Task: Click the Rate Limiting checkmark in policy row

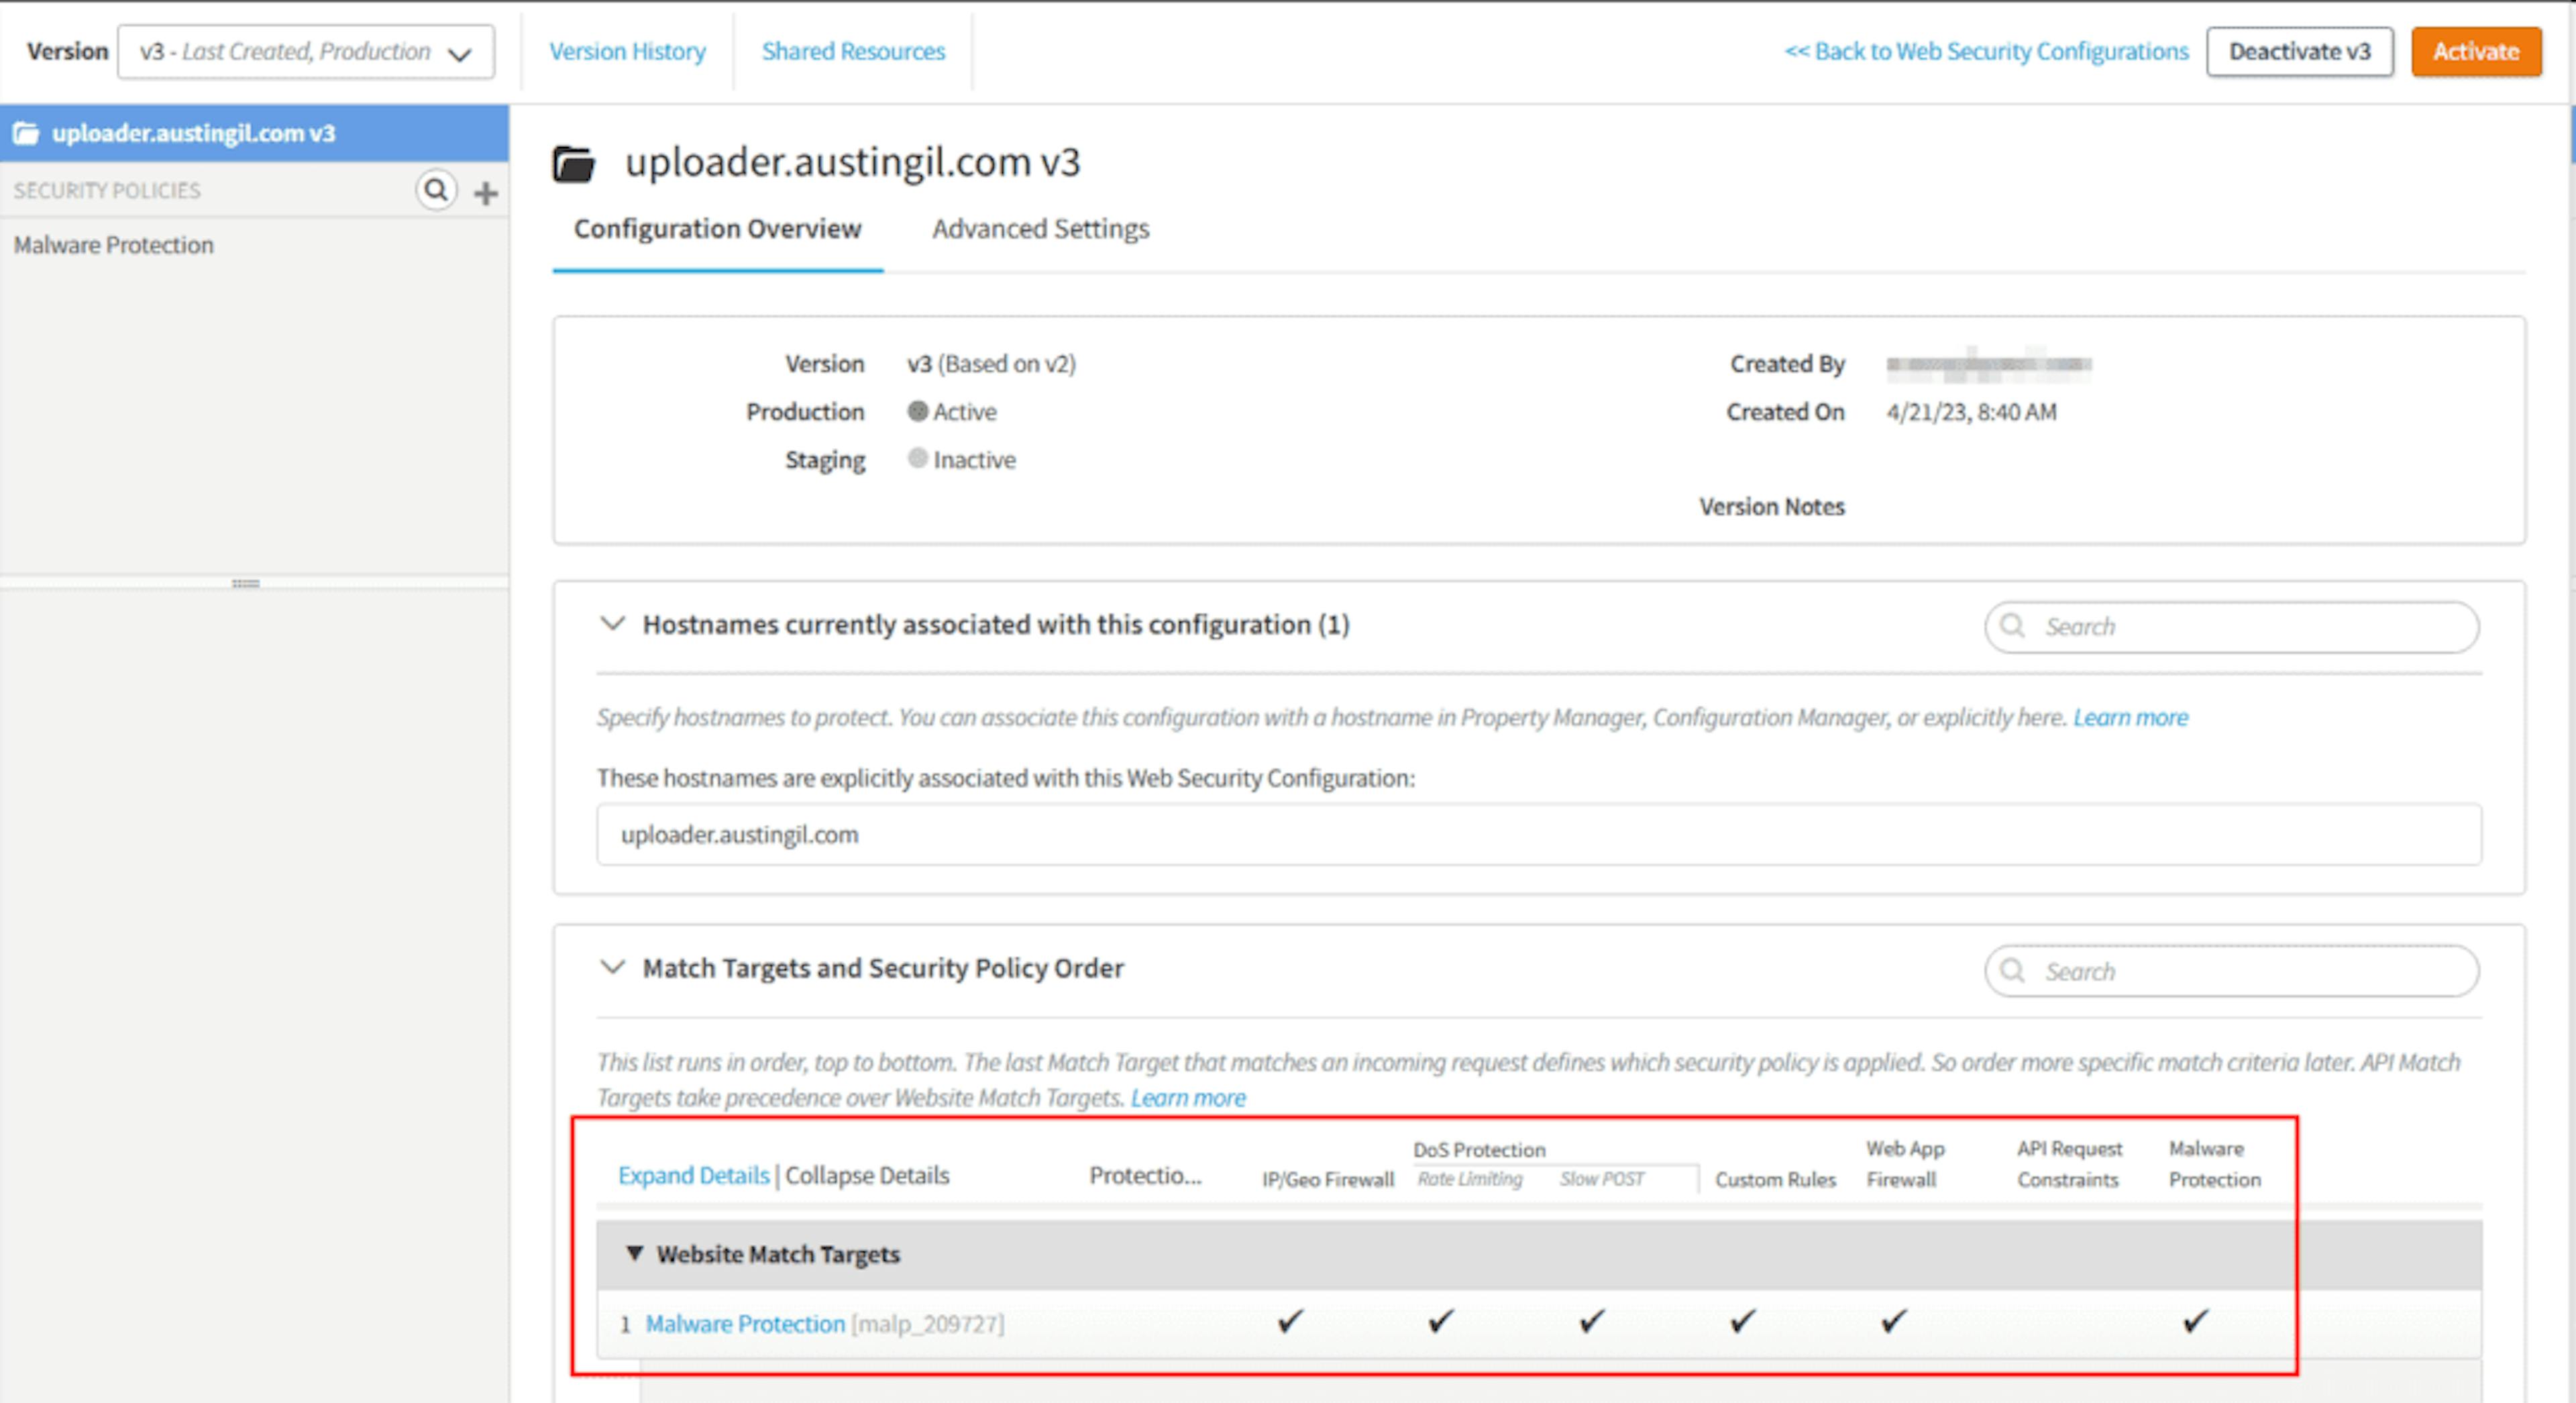Action: (1441, 1321)
